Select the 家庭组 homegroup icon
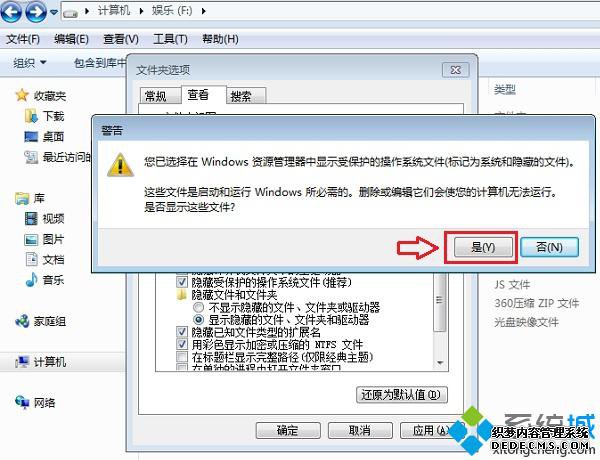Image resolution: width=600 pixels, height=460 pixels. pyautogui.click(x=22, y=321)
